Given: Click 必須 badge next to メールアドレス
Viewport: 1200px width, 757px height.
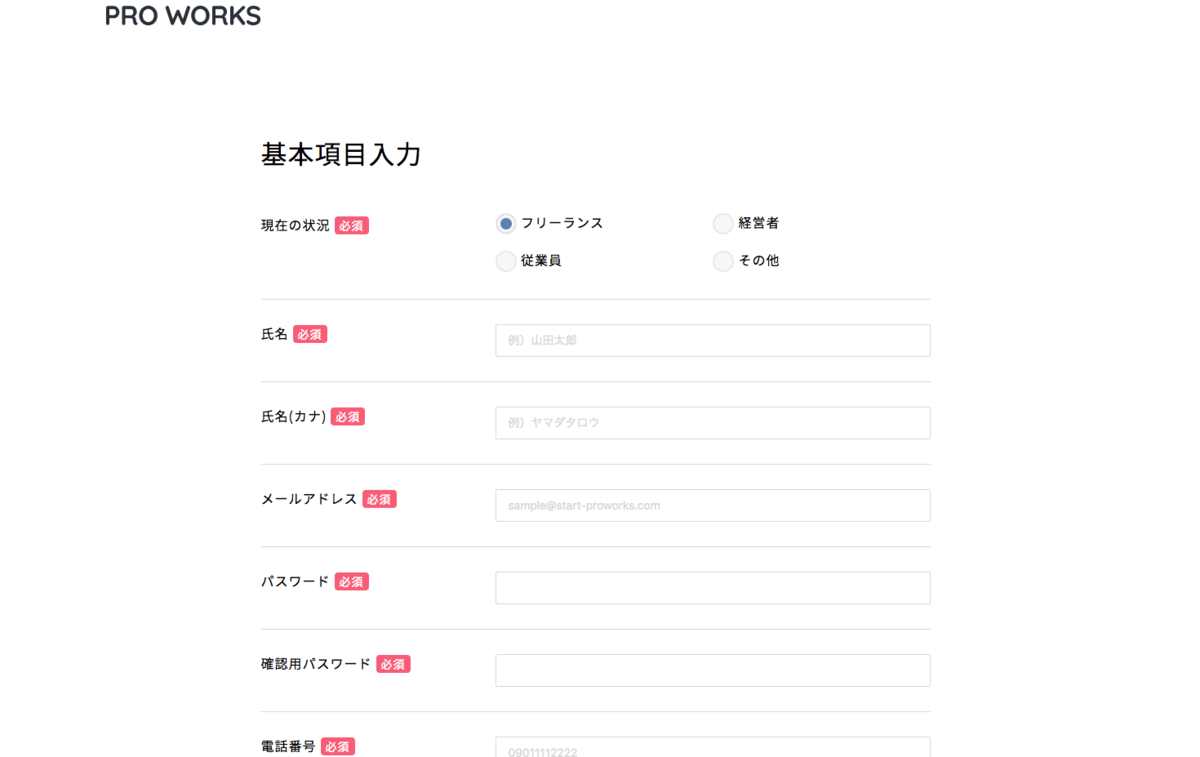Looking at the screenshot, I should tap(380, 499).
